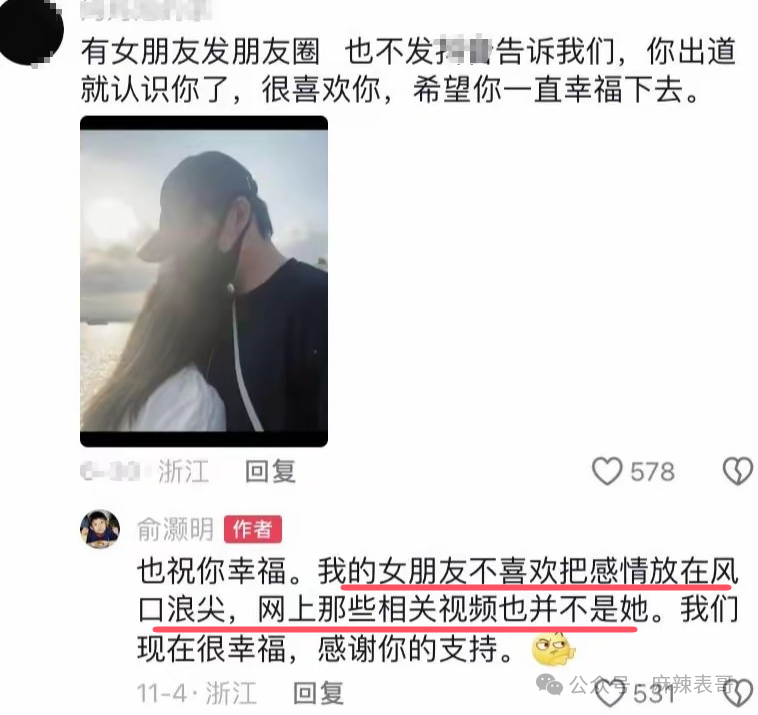Click the 回复 button under the top comment
The height and width of the screenshot is (715, 758).
tap(270, 471)
